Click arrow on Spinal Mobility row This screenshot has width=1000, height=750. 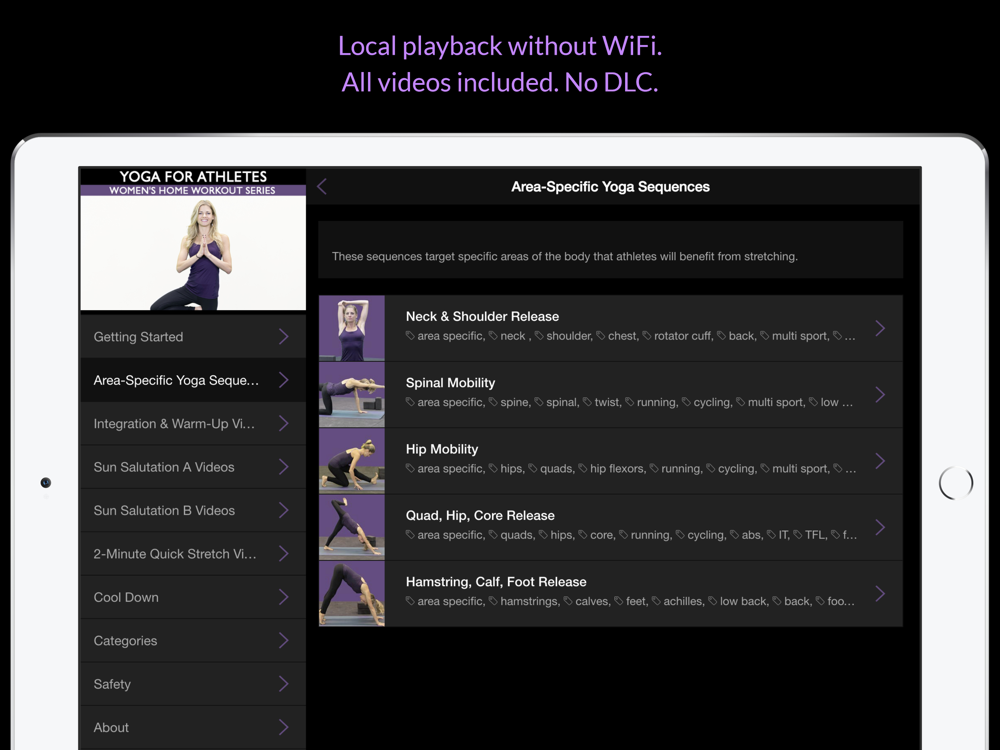coord(880,395)
